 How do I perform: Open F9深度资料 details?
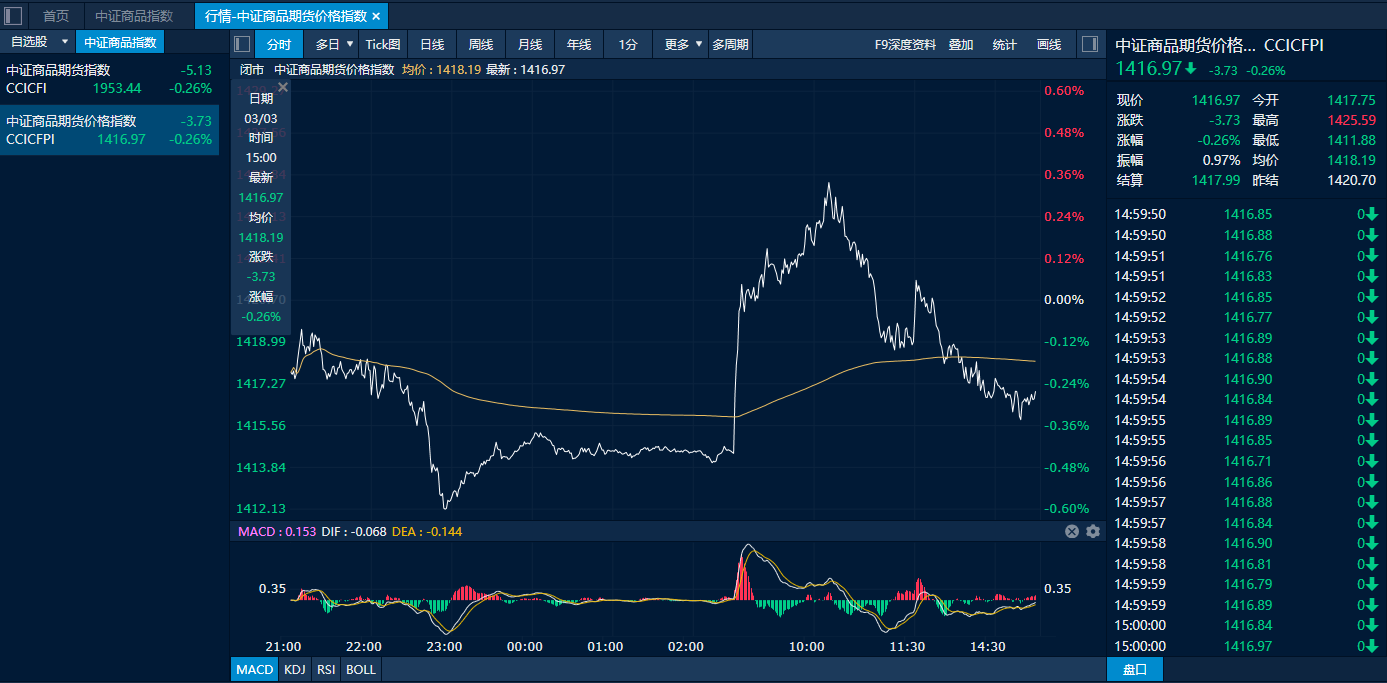tap(905, 44)
